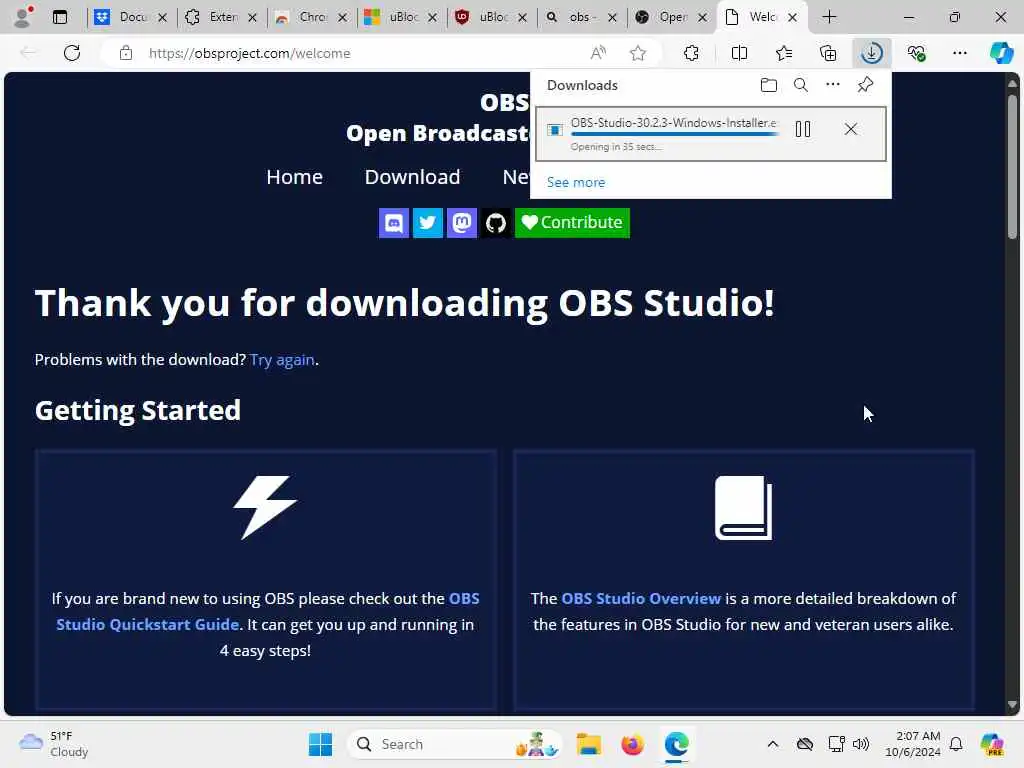Click the lightning bolt quickstart icon
This screenshot has width=1024, height=768.
pyautogui.click(x=265, y=507)
